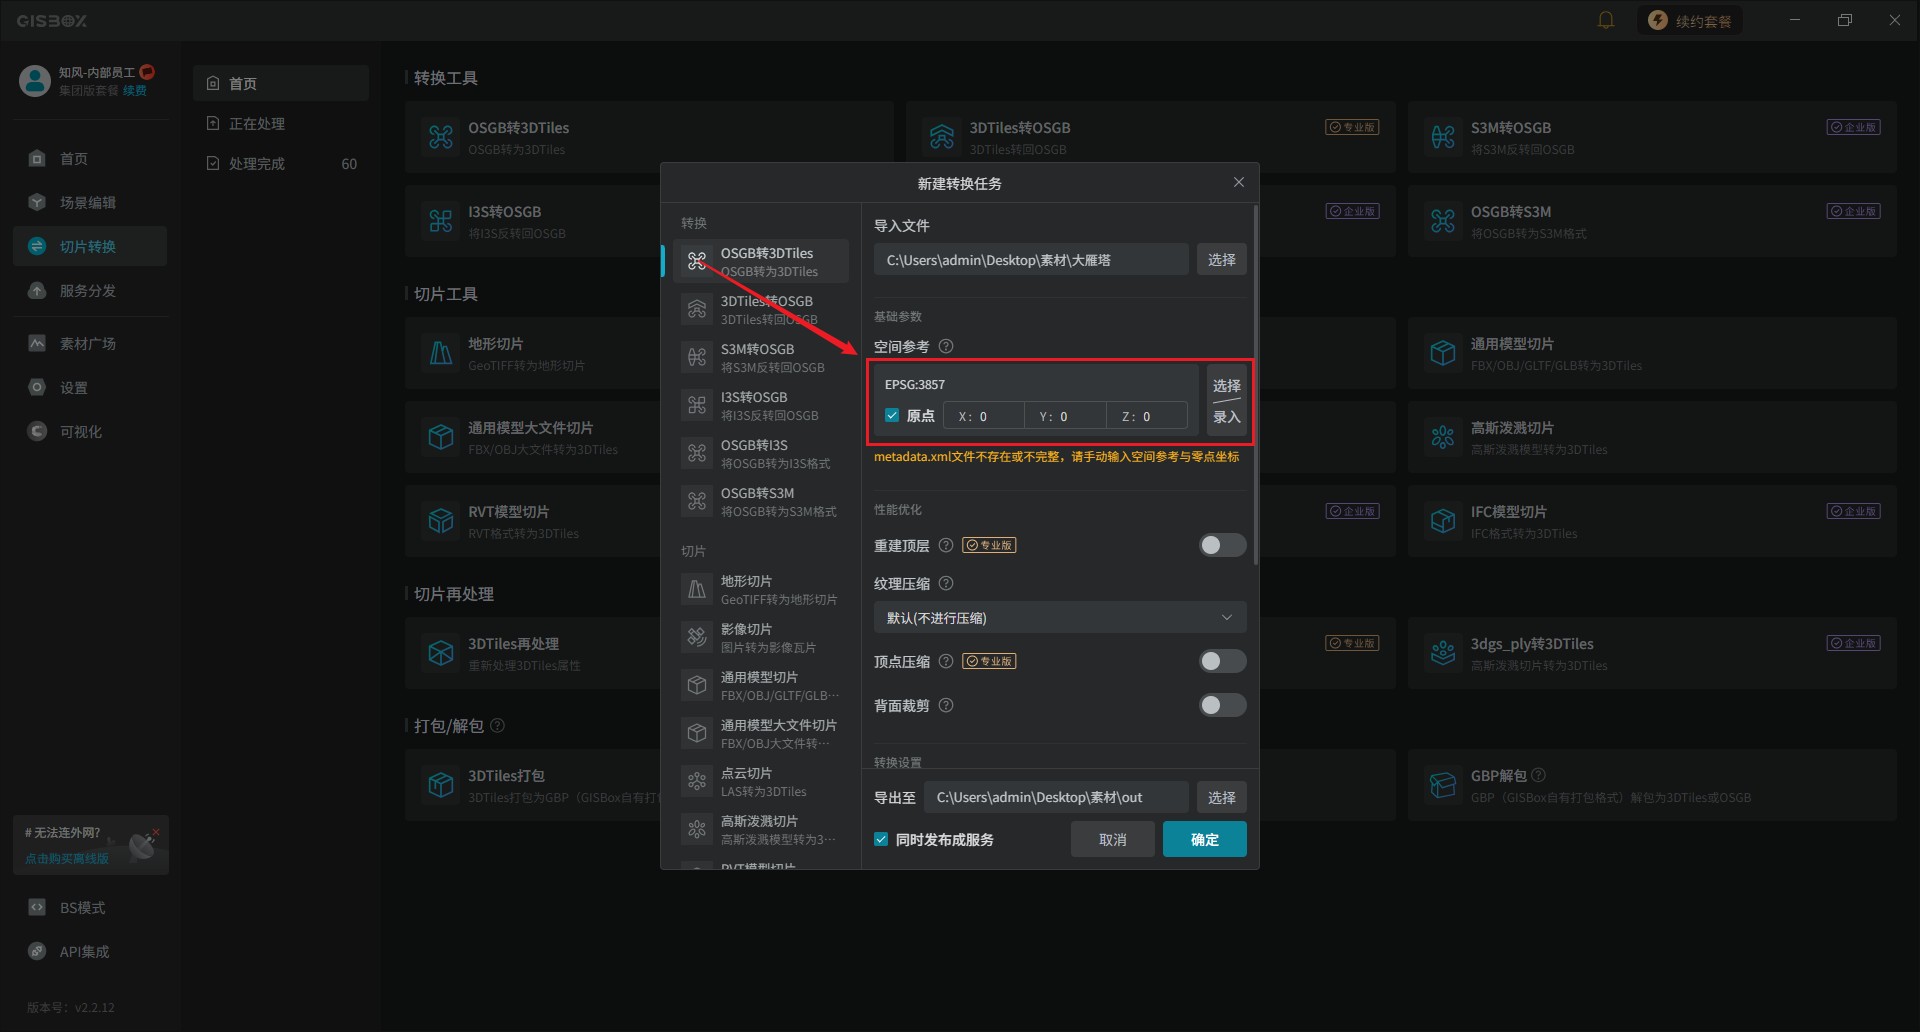
Task: Click 选择 to pick spatial reference
Action: click(x=1227, y=385)
